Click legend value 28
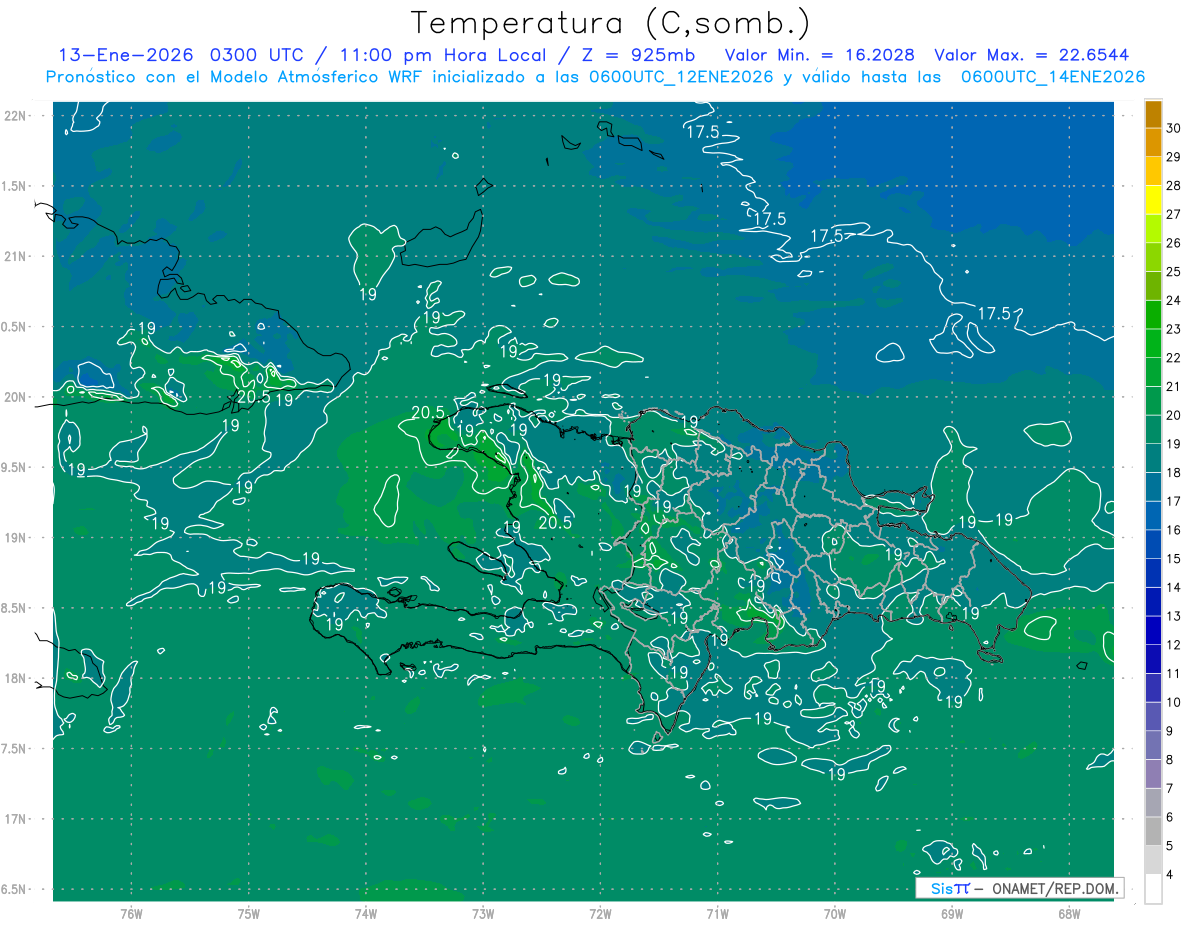 [x=1173, y=185]
